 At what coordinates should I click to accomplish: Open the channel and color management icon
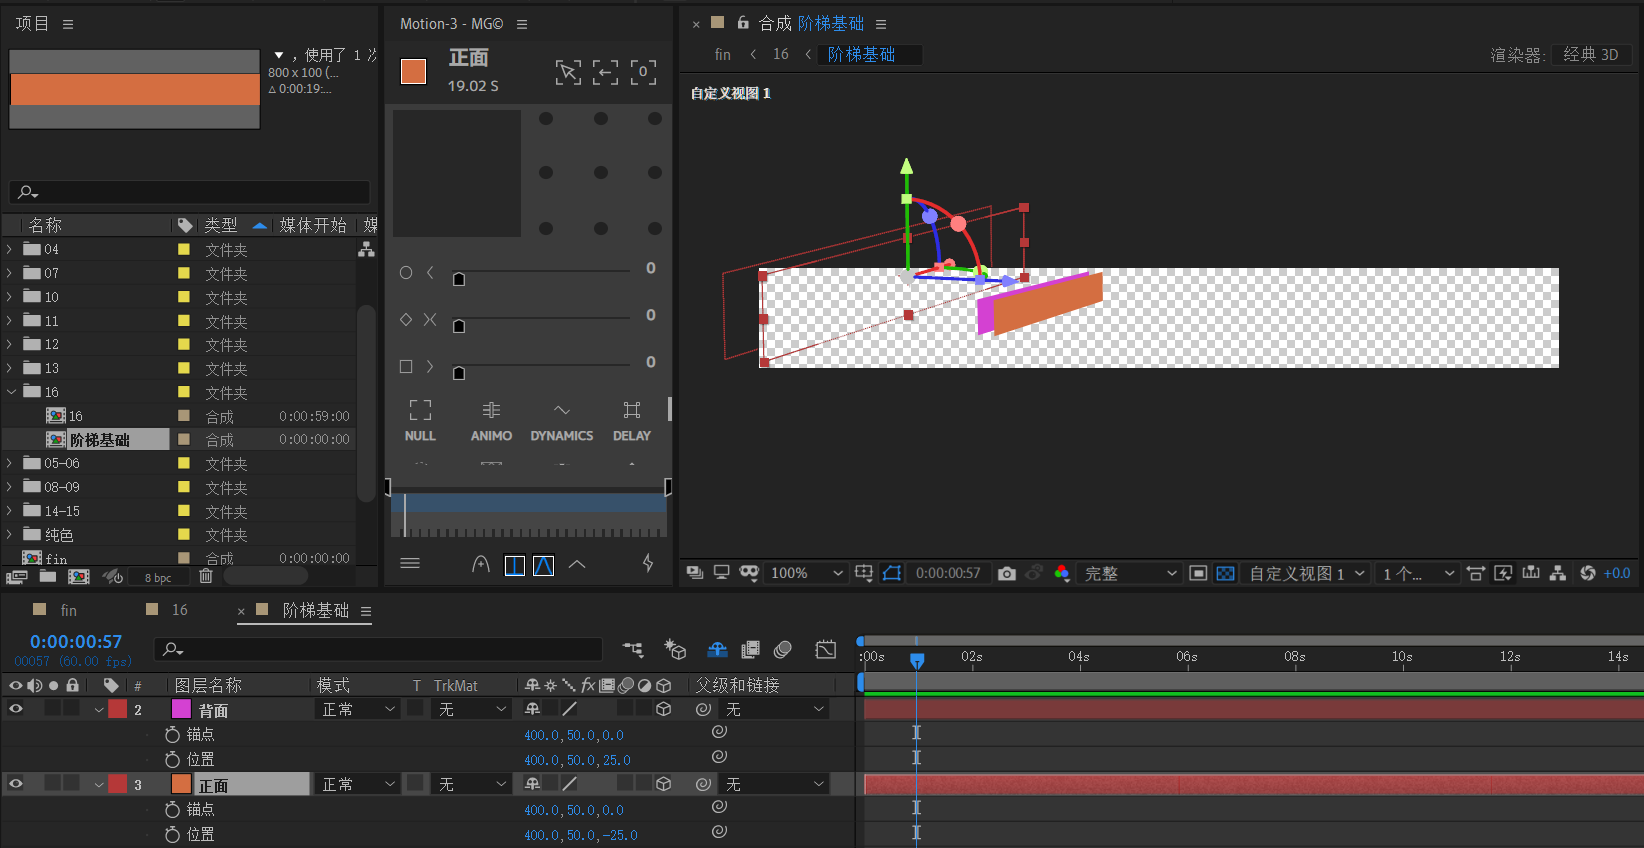1062,573
